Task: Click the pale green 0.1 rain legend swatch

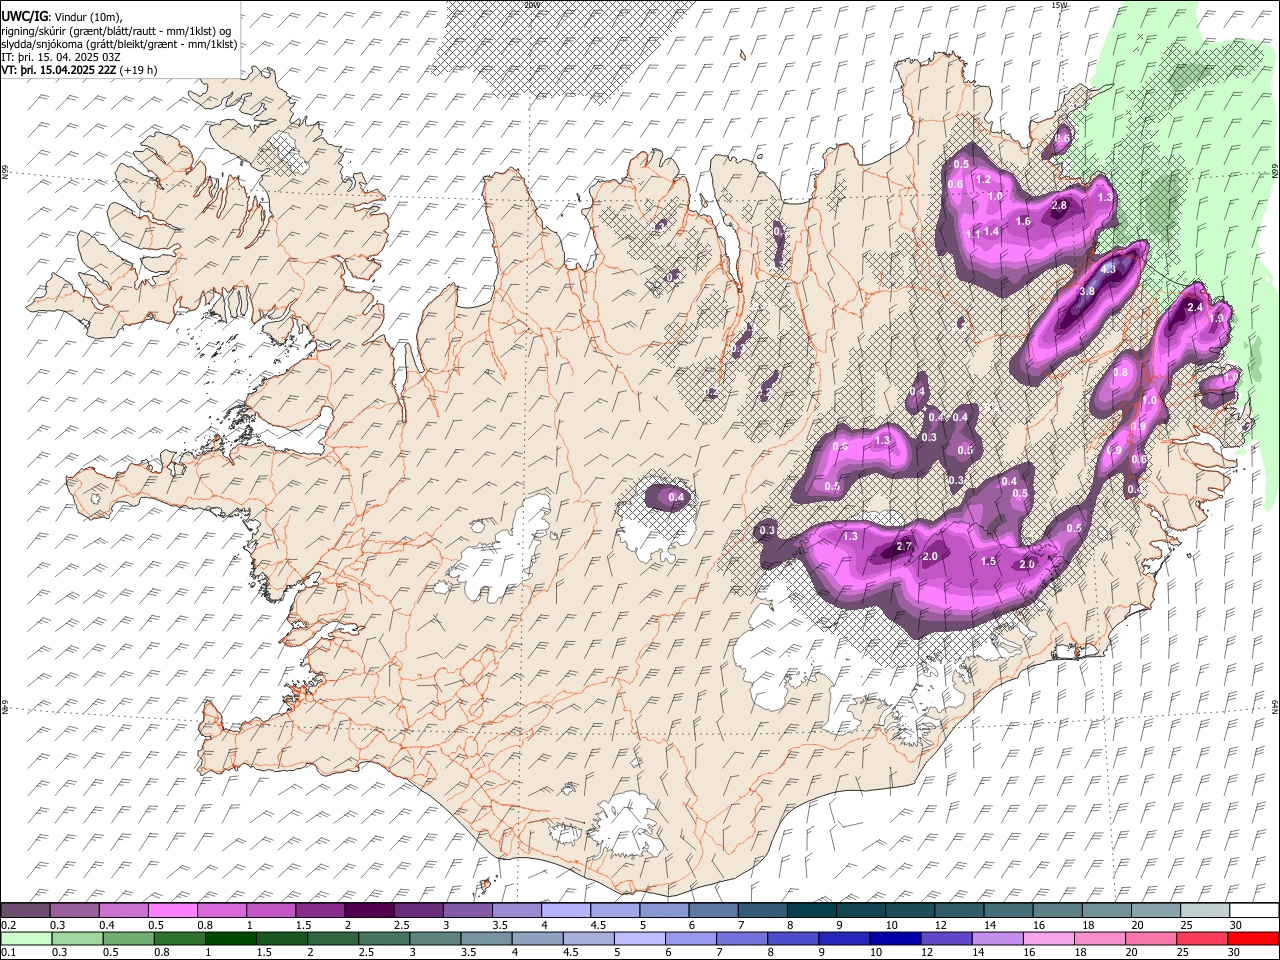Action: [26, 938]
